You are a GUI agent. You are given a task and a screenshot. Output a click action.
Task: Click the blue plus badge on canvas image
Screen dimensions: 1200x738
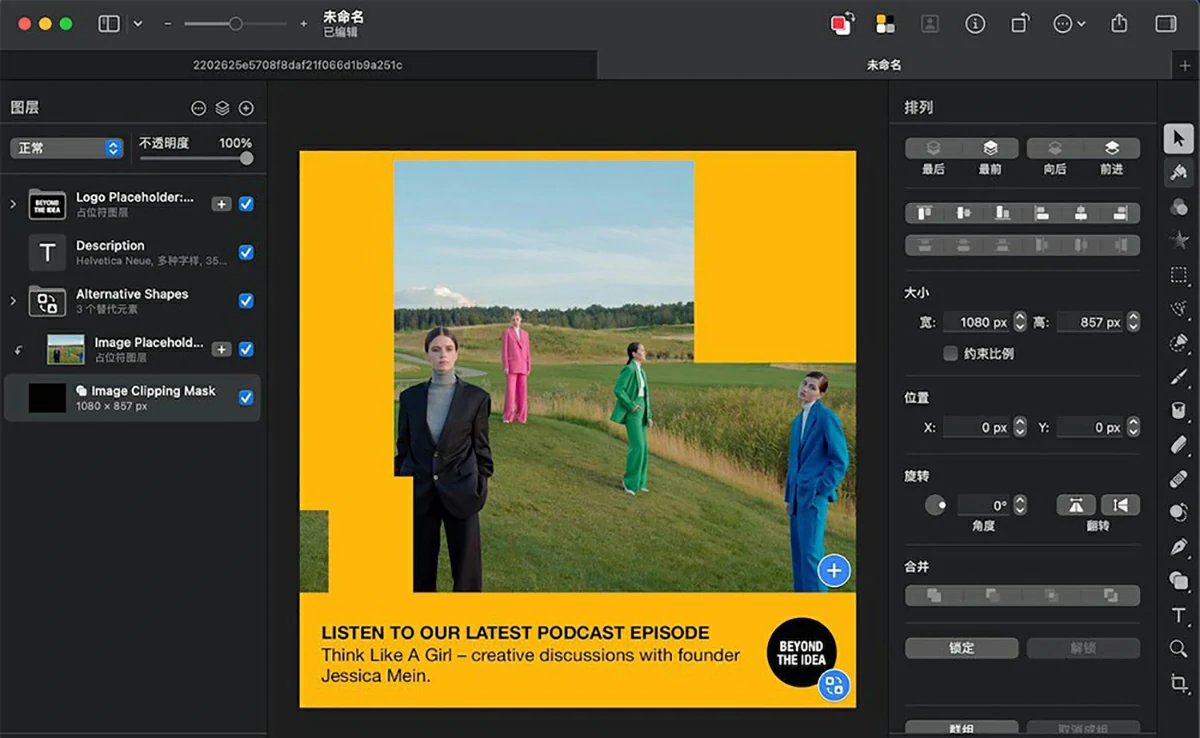pyautogui.click(x=834, y=571)
